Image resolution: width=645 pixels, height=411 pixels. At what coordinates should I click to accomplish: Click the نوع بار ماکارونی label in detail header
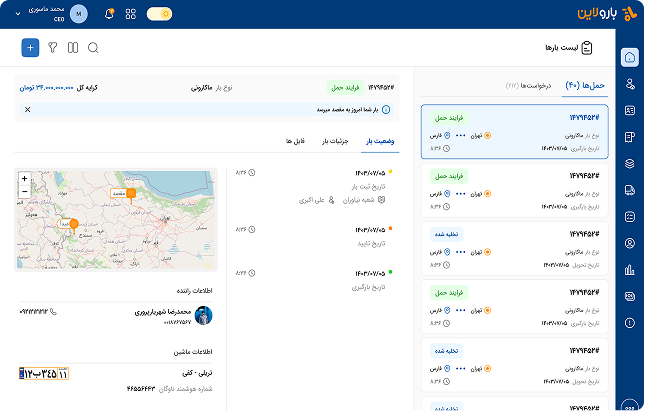pyautogui.click(x=212, y=88)
